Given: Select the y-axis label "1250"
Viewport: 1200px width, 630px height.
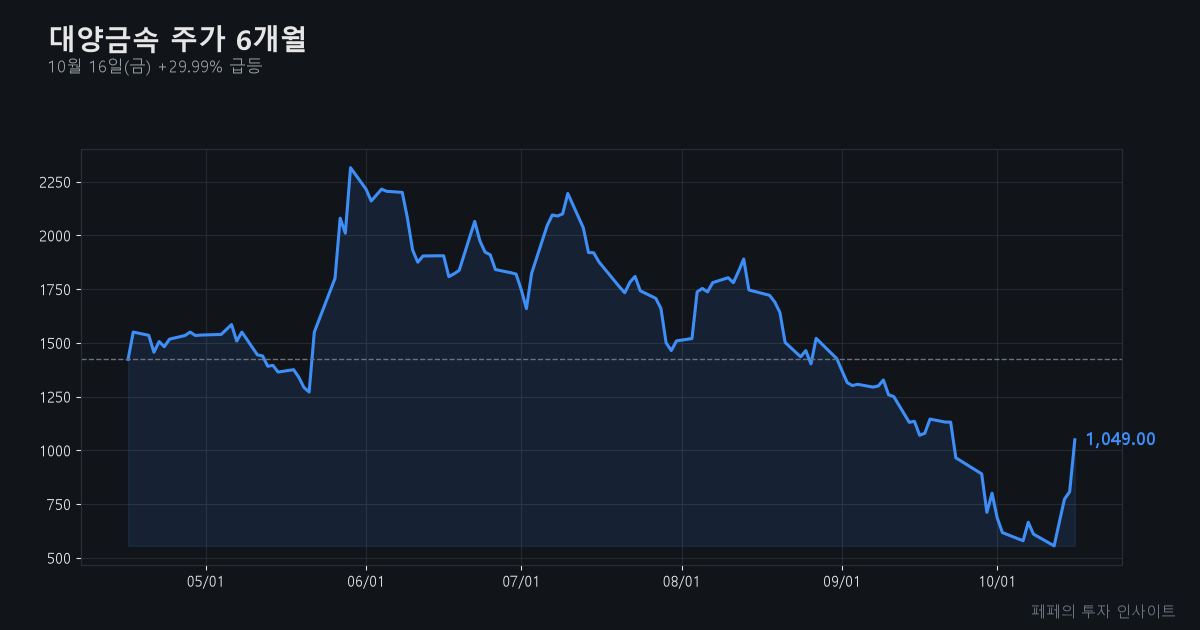Looking at the screenshot, I should (x=54, y=397).
